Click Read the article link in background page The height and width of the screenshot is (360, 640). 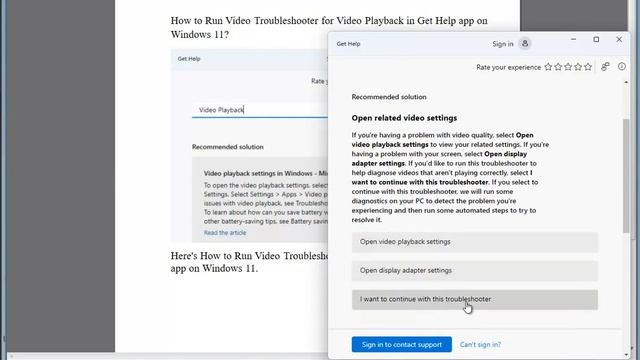(x=225, y=233)
